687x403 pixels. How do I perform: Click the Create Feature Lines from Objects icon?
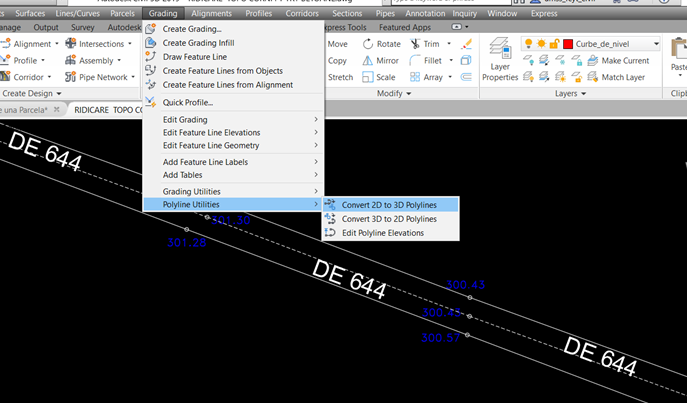click(151, 70)
